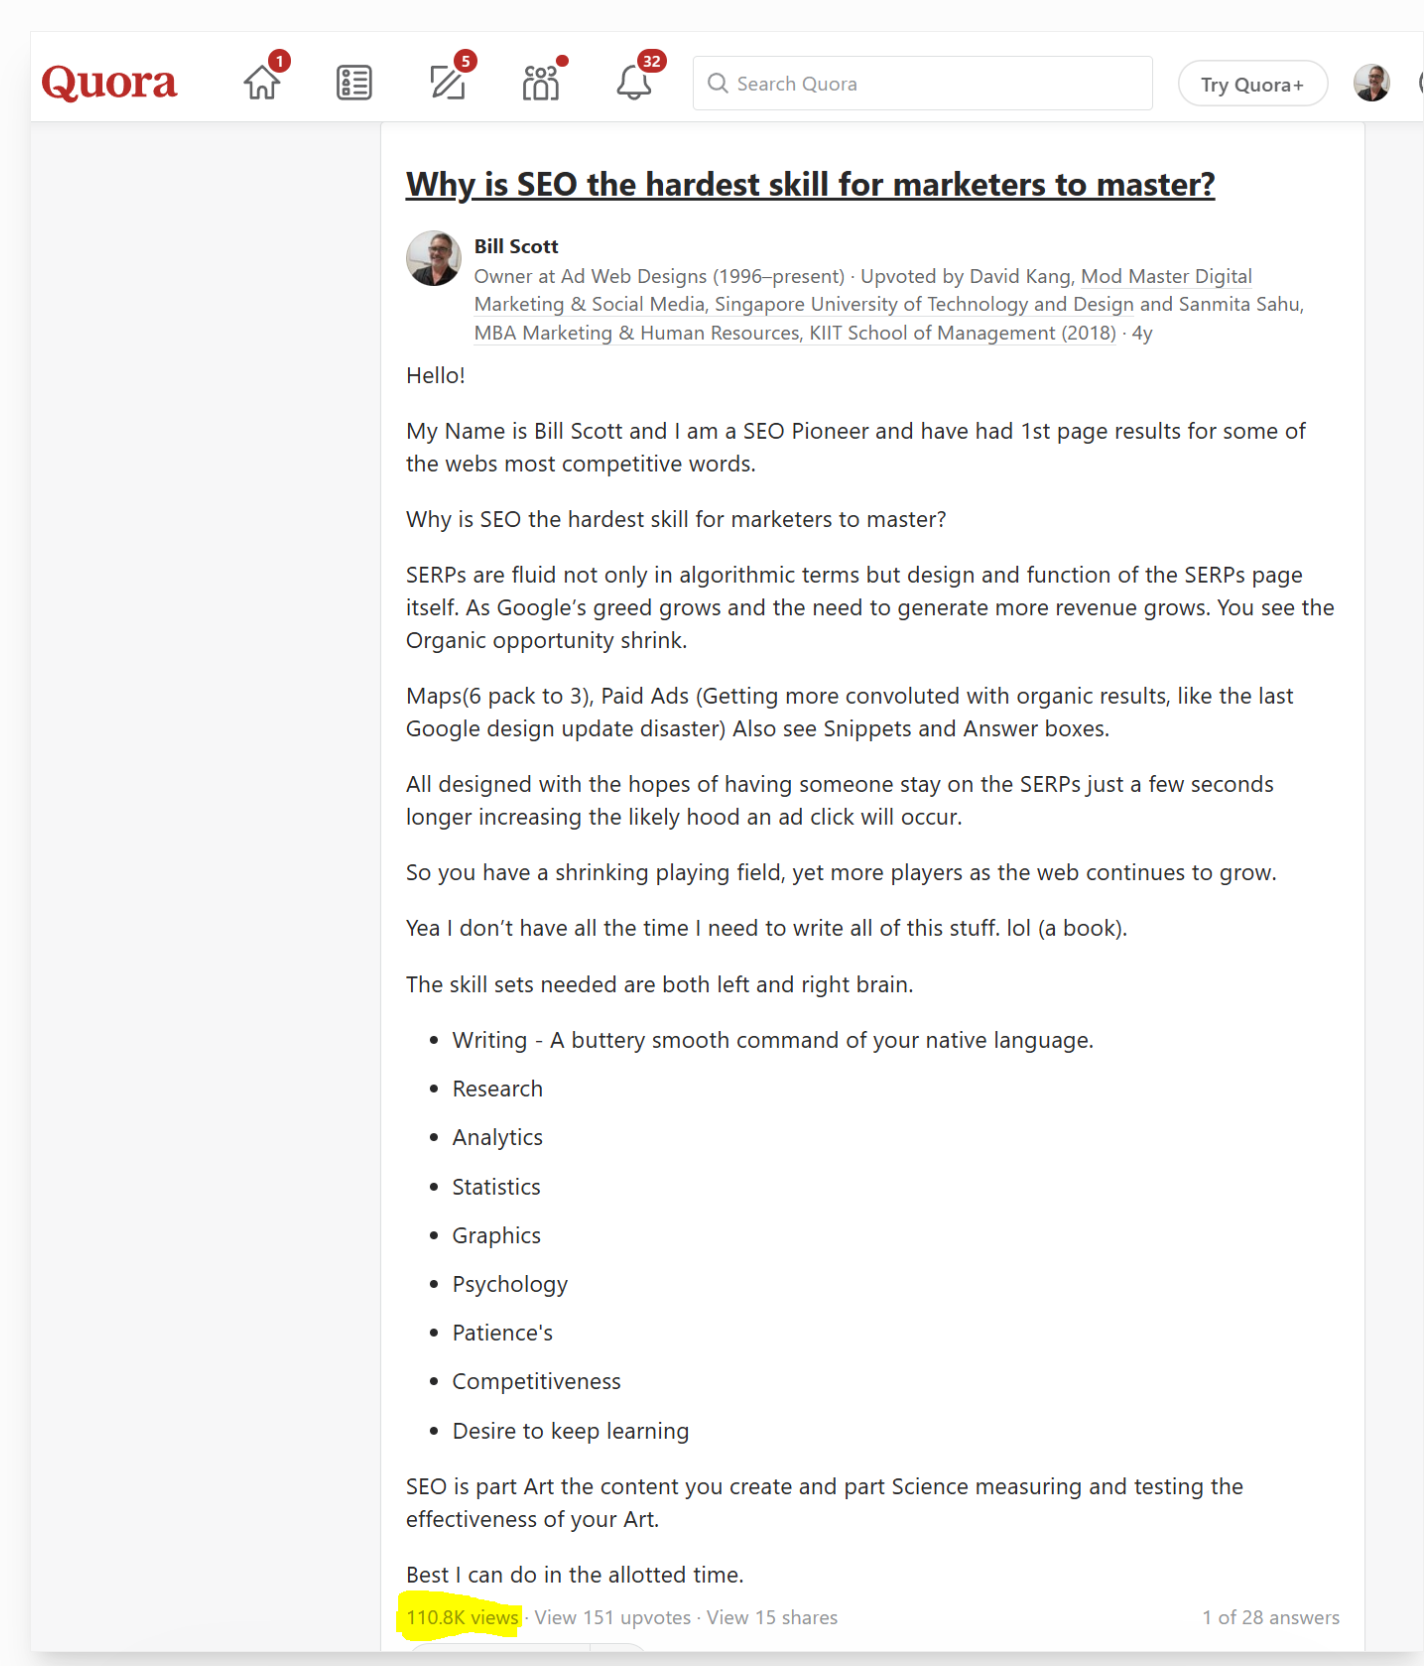Image resolution: width=1424 pixels, height=1666 pixels.
Task: Select View 151 upvotes
Action: [x=612, y=1617]
